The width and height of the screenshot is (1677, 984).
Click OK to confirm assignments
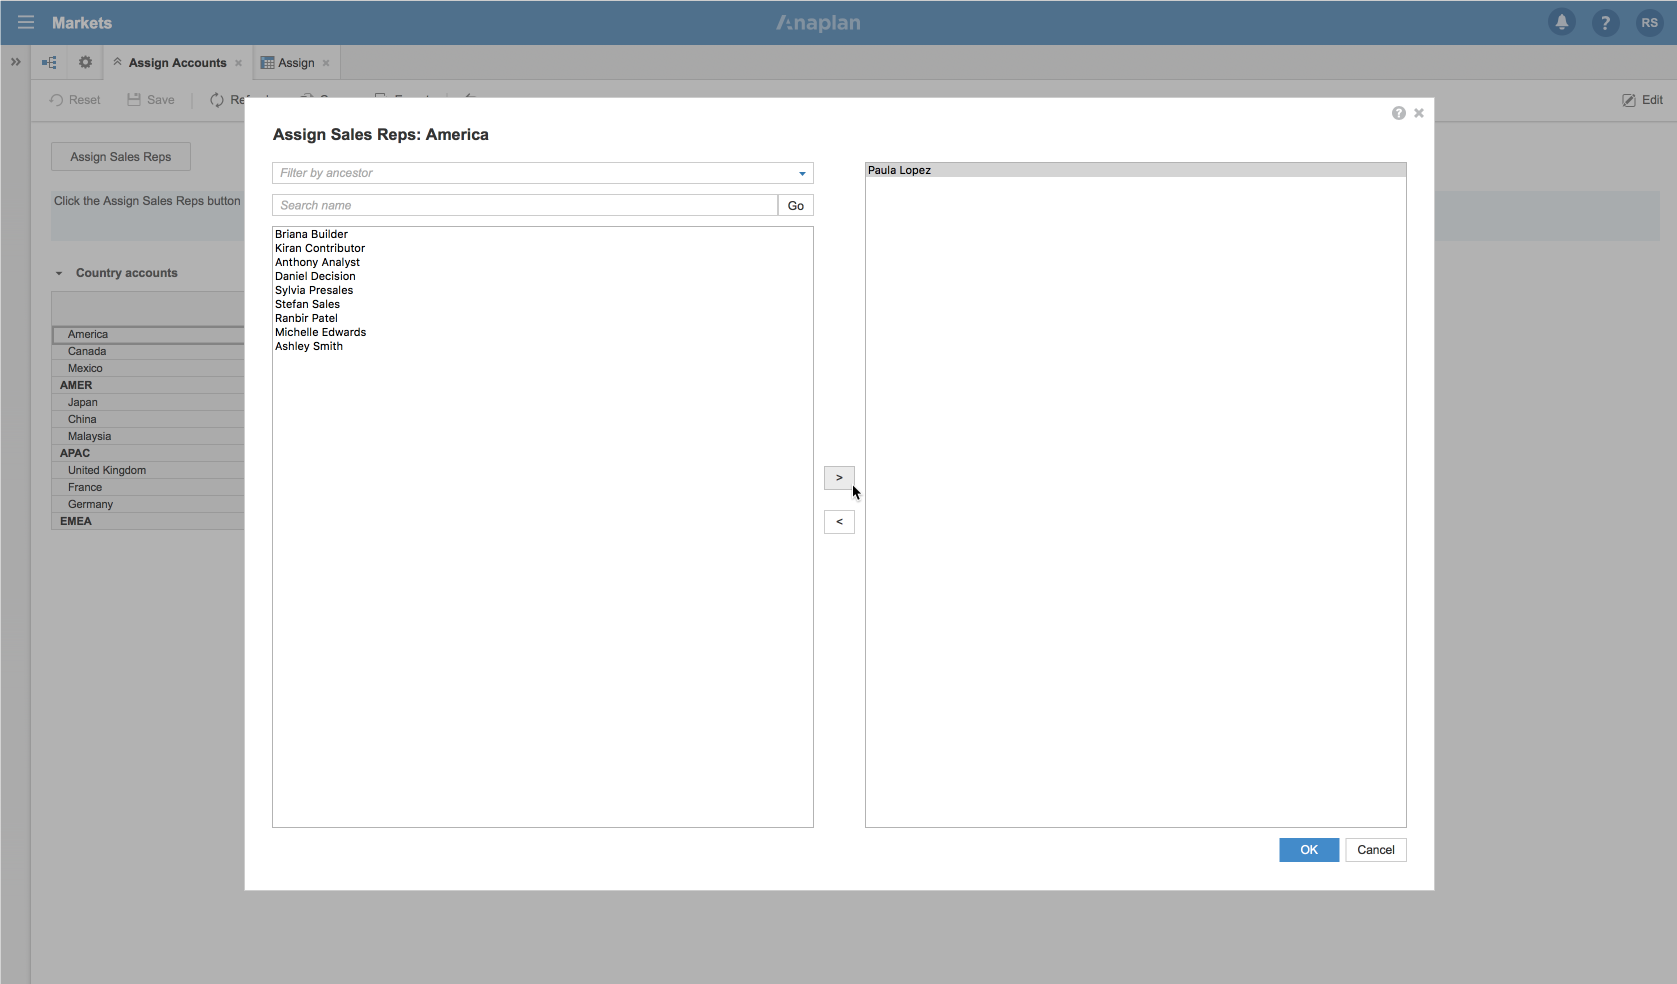[1308, 849]
